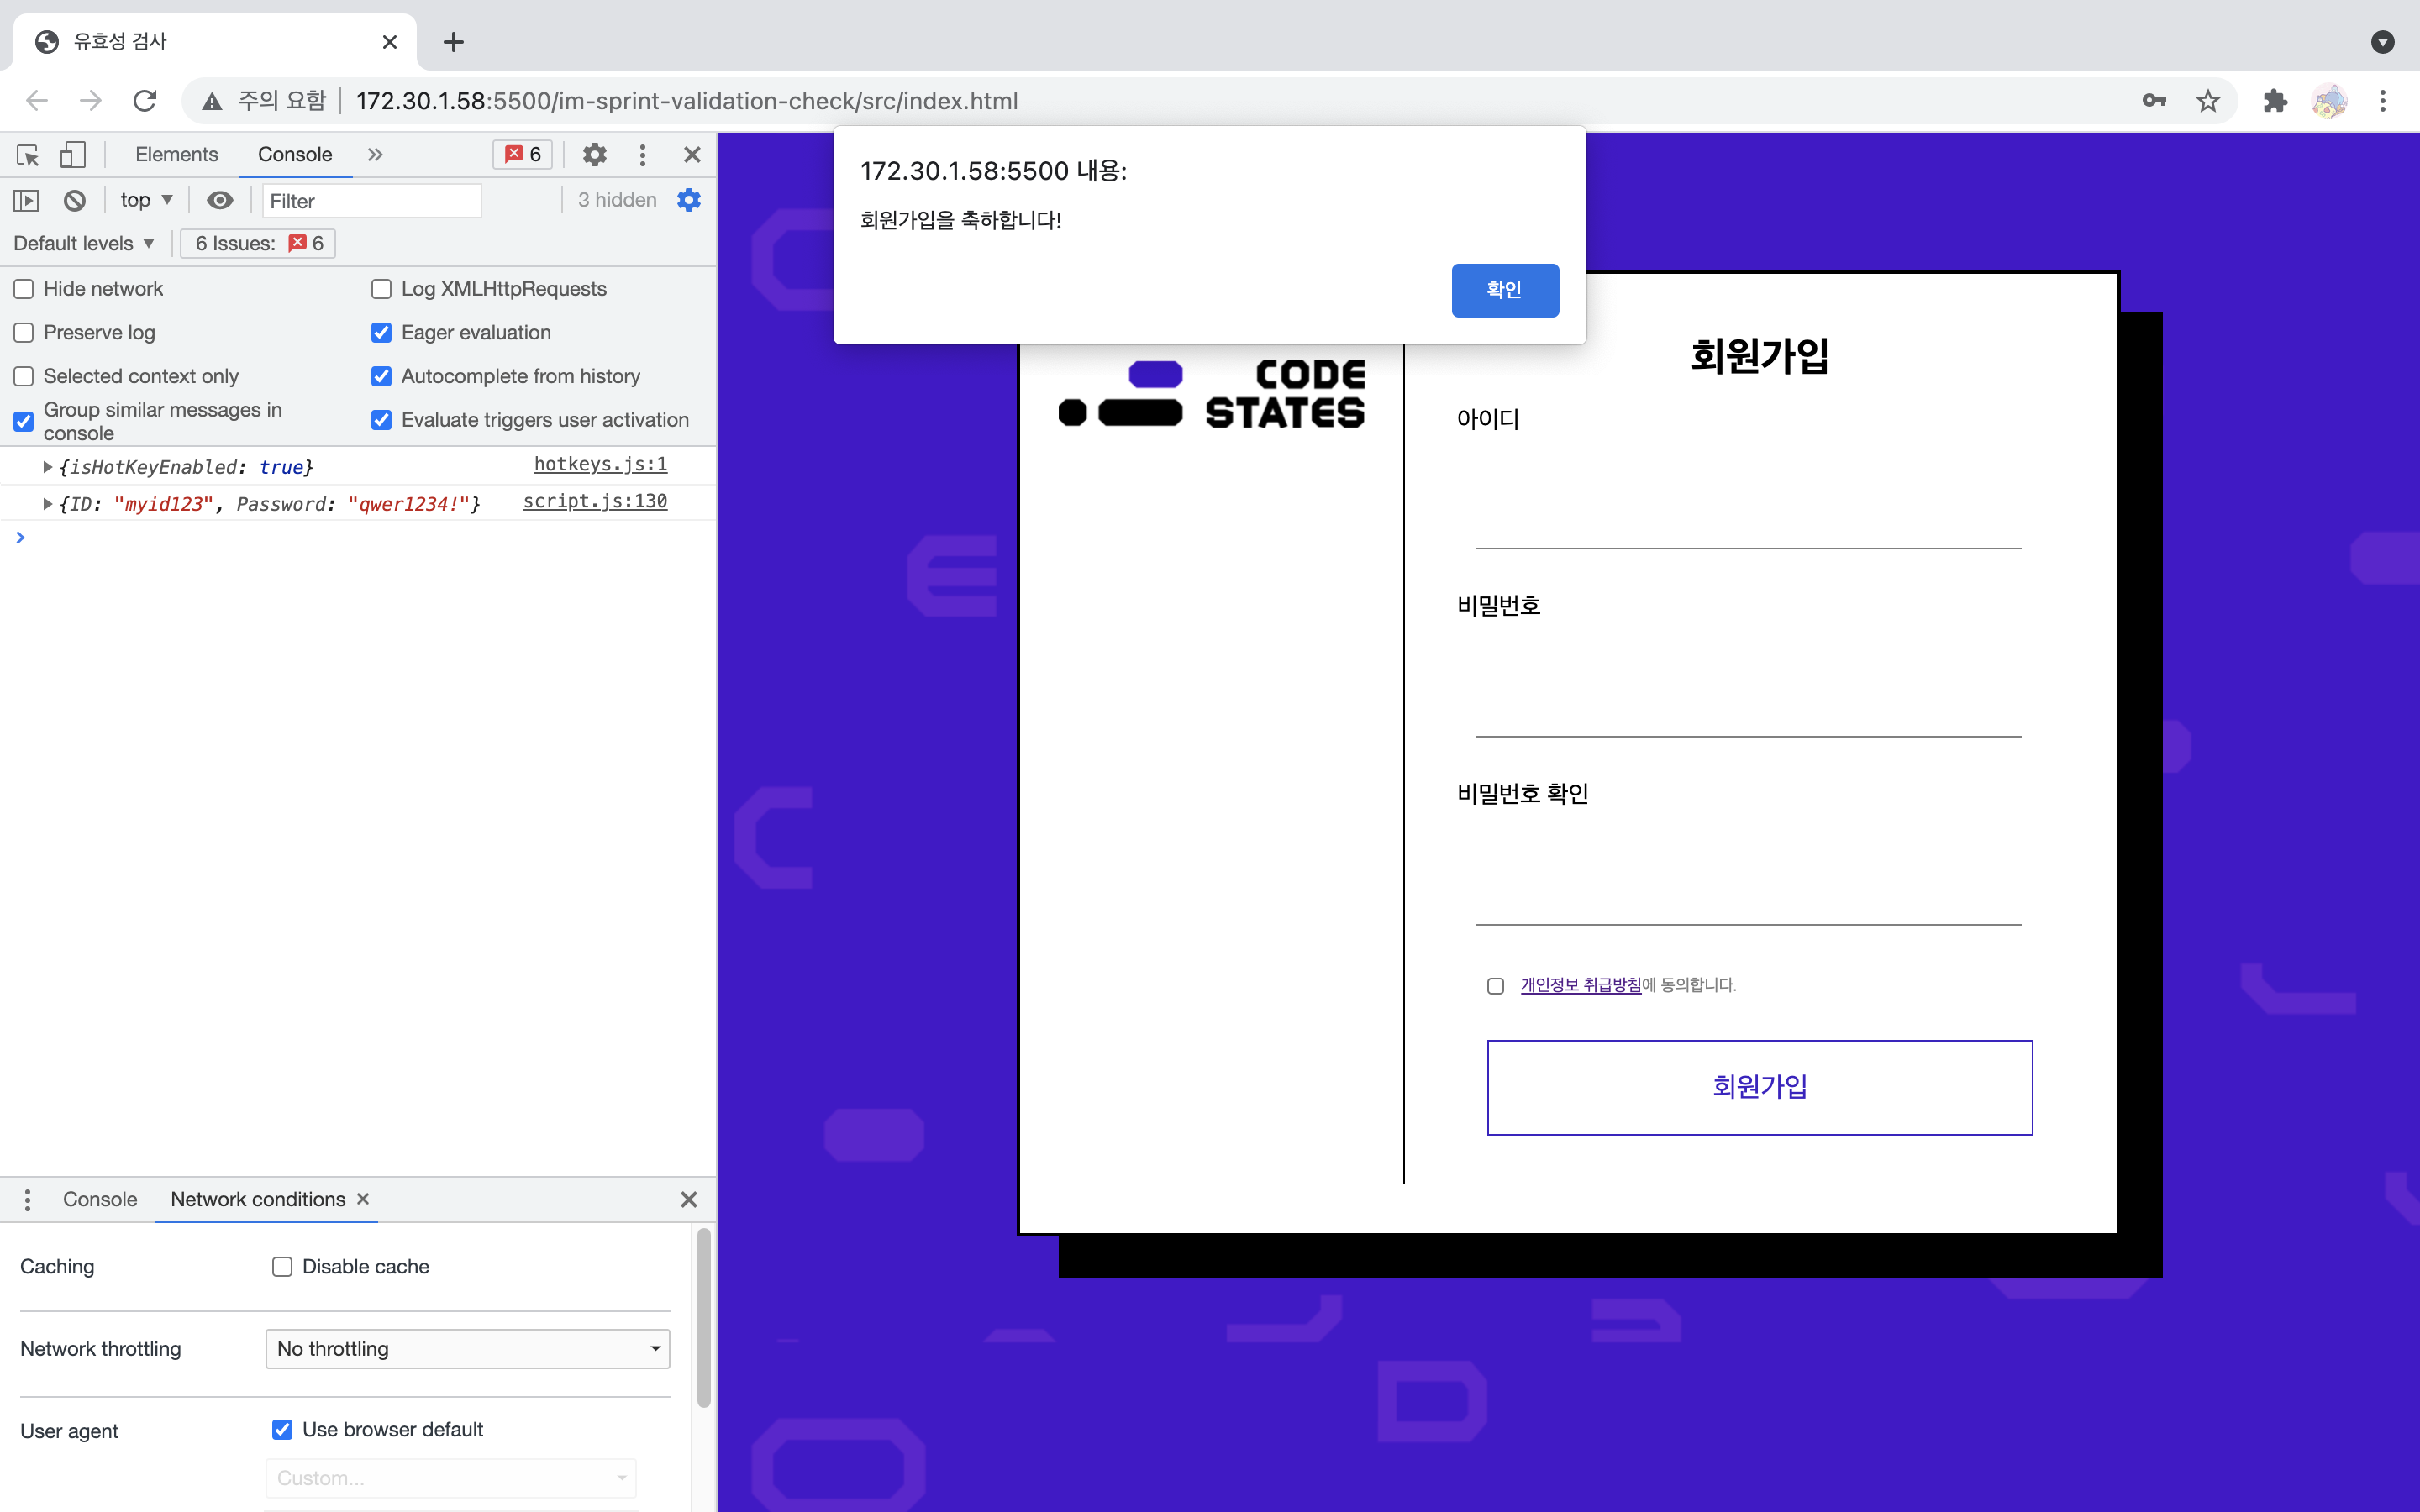Toggle the device toolbar icon
Image resolution: width=2420 pixels, height=1512 pixels.
pyautogui.click(x=72, y=155)
